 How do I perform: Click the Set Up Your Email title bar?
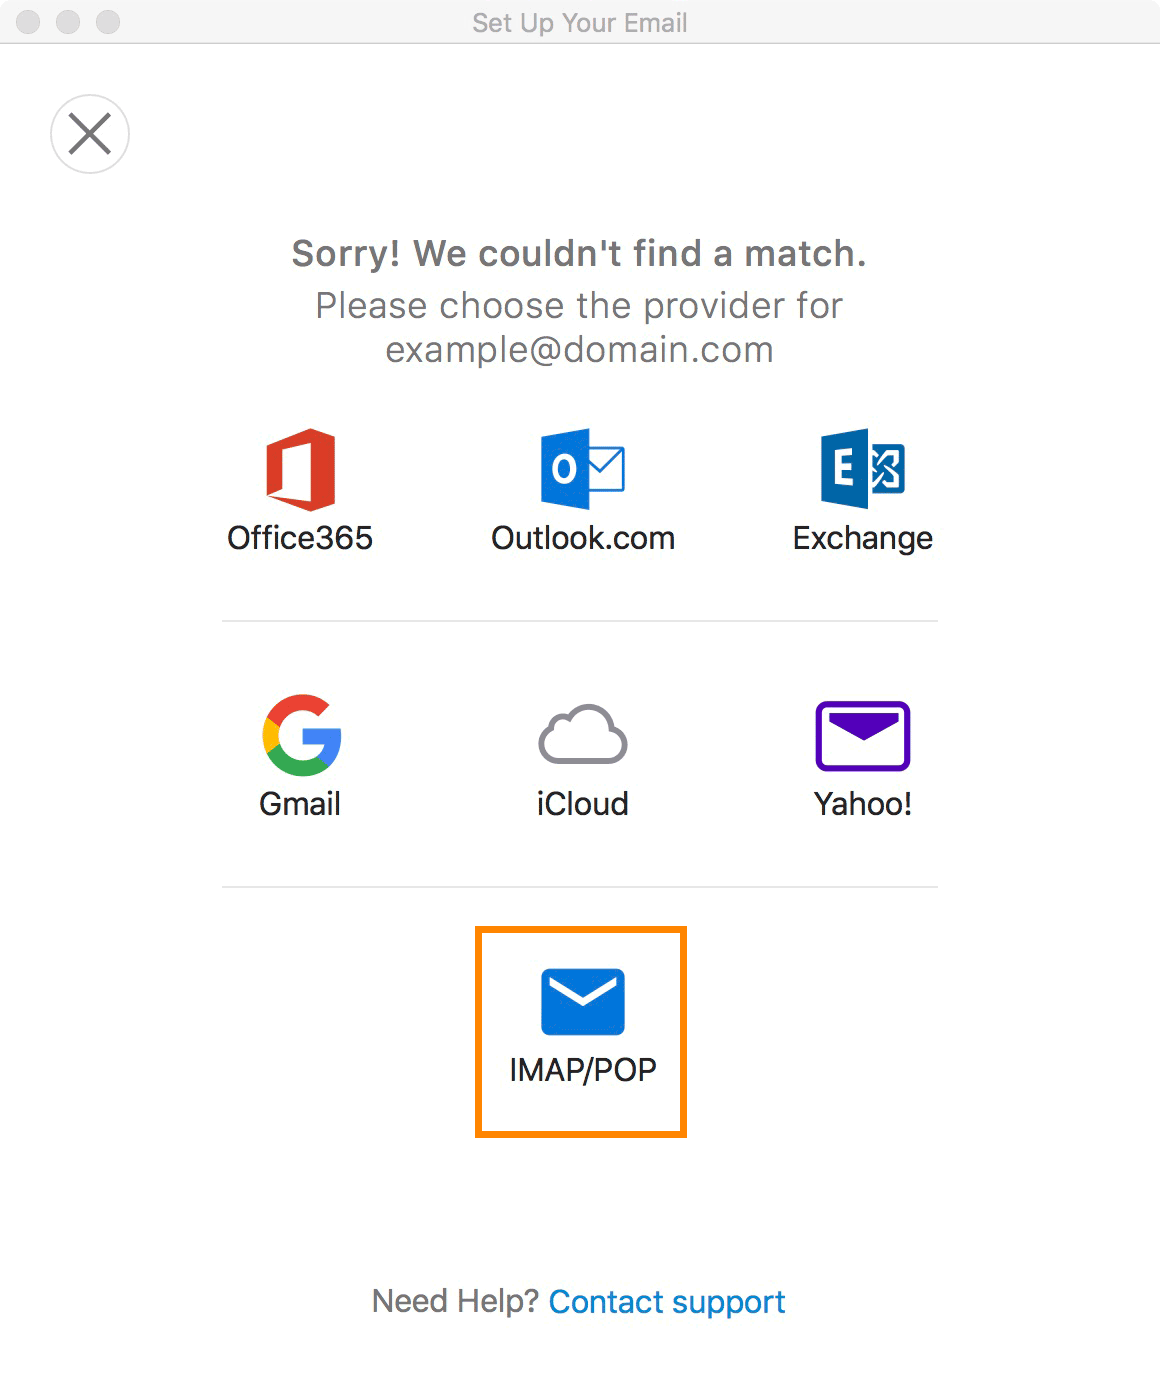click(x=580, y=22)
